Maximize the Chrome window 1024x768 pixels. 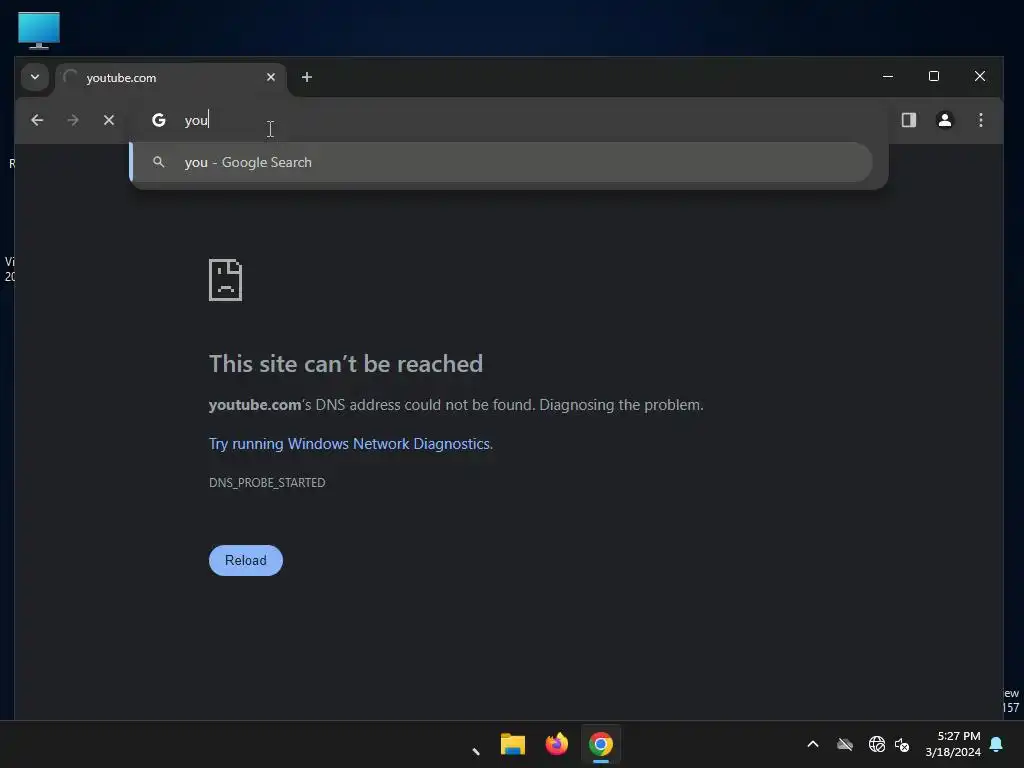934,76
